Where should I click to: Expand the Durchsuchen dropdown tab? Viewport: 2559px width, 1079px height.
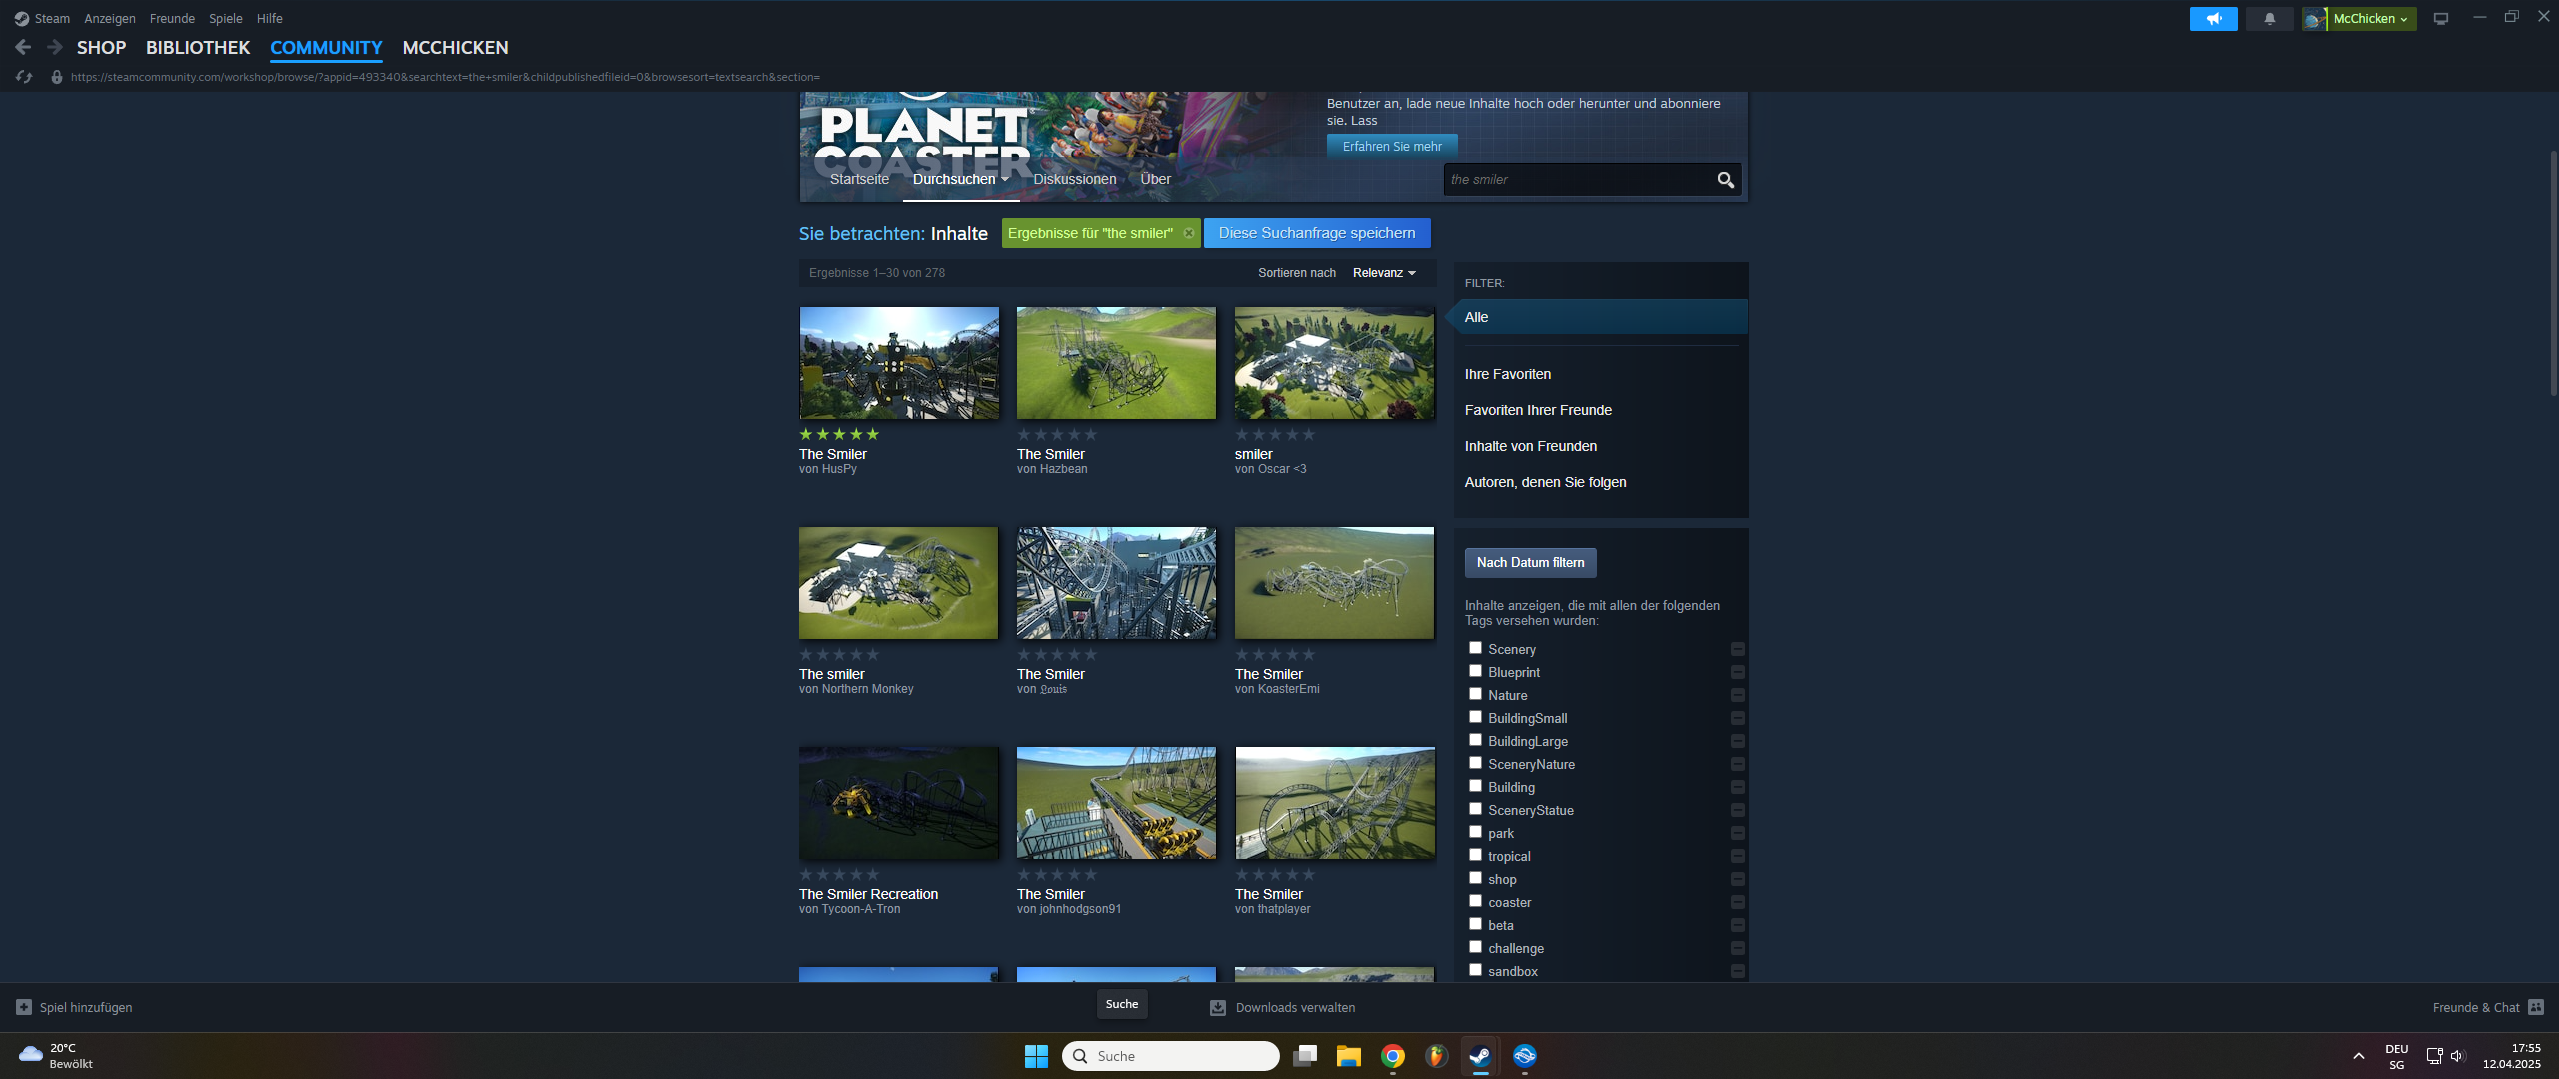coord(960,180)
